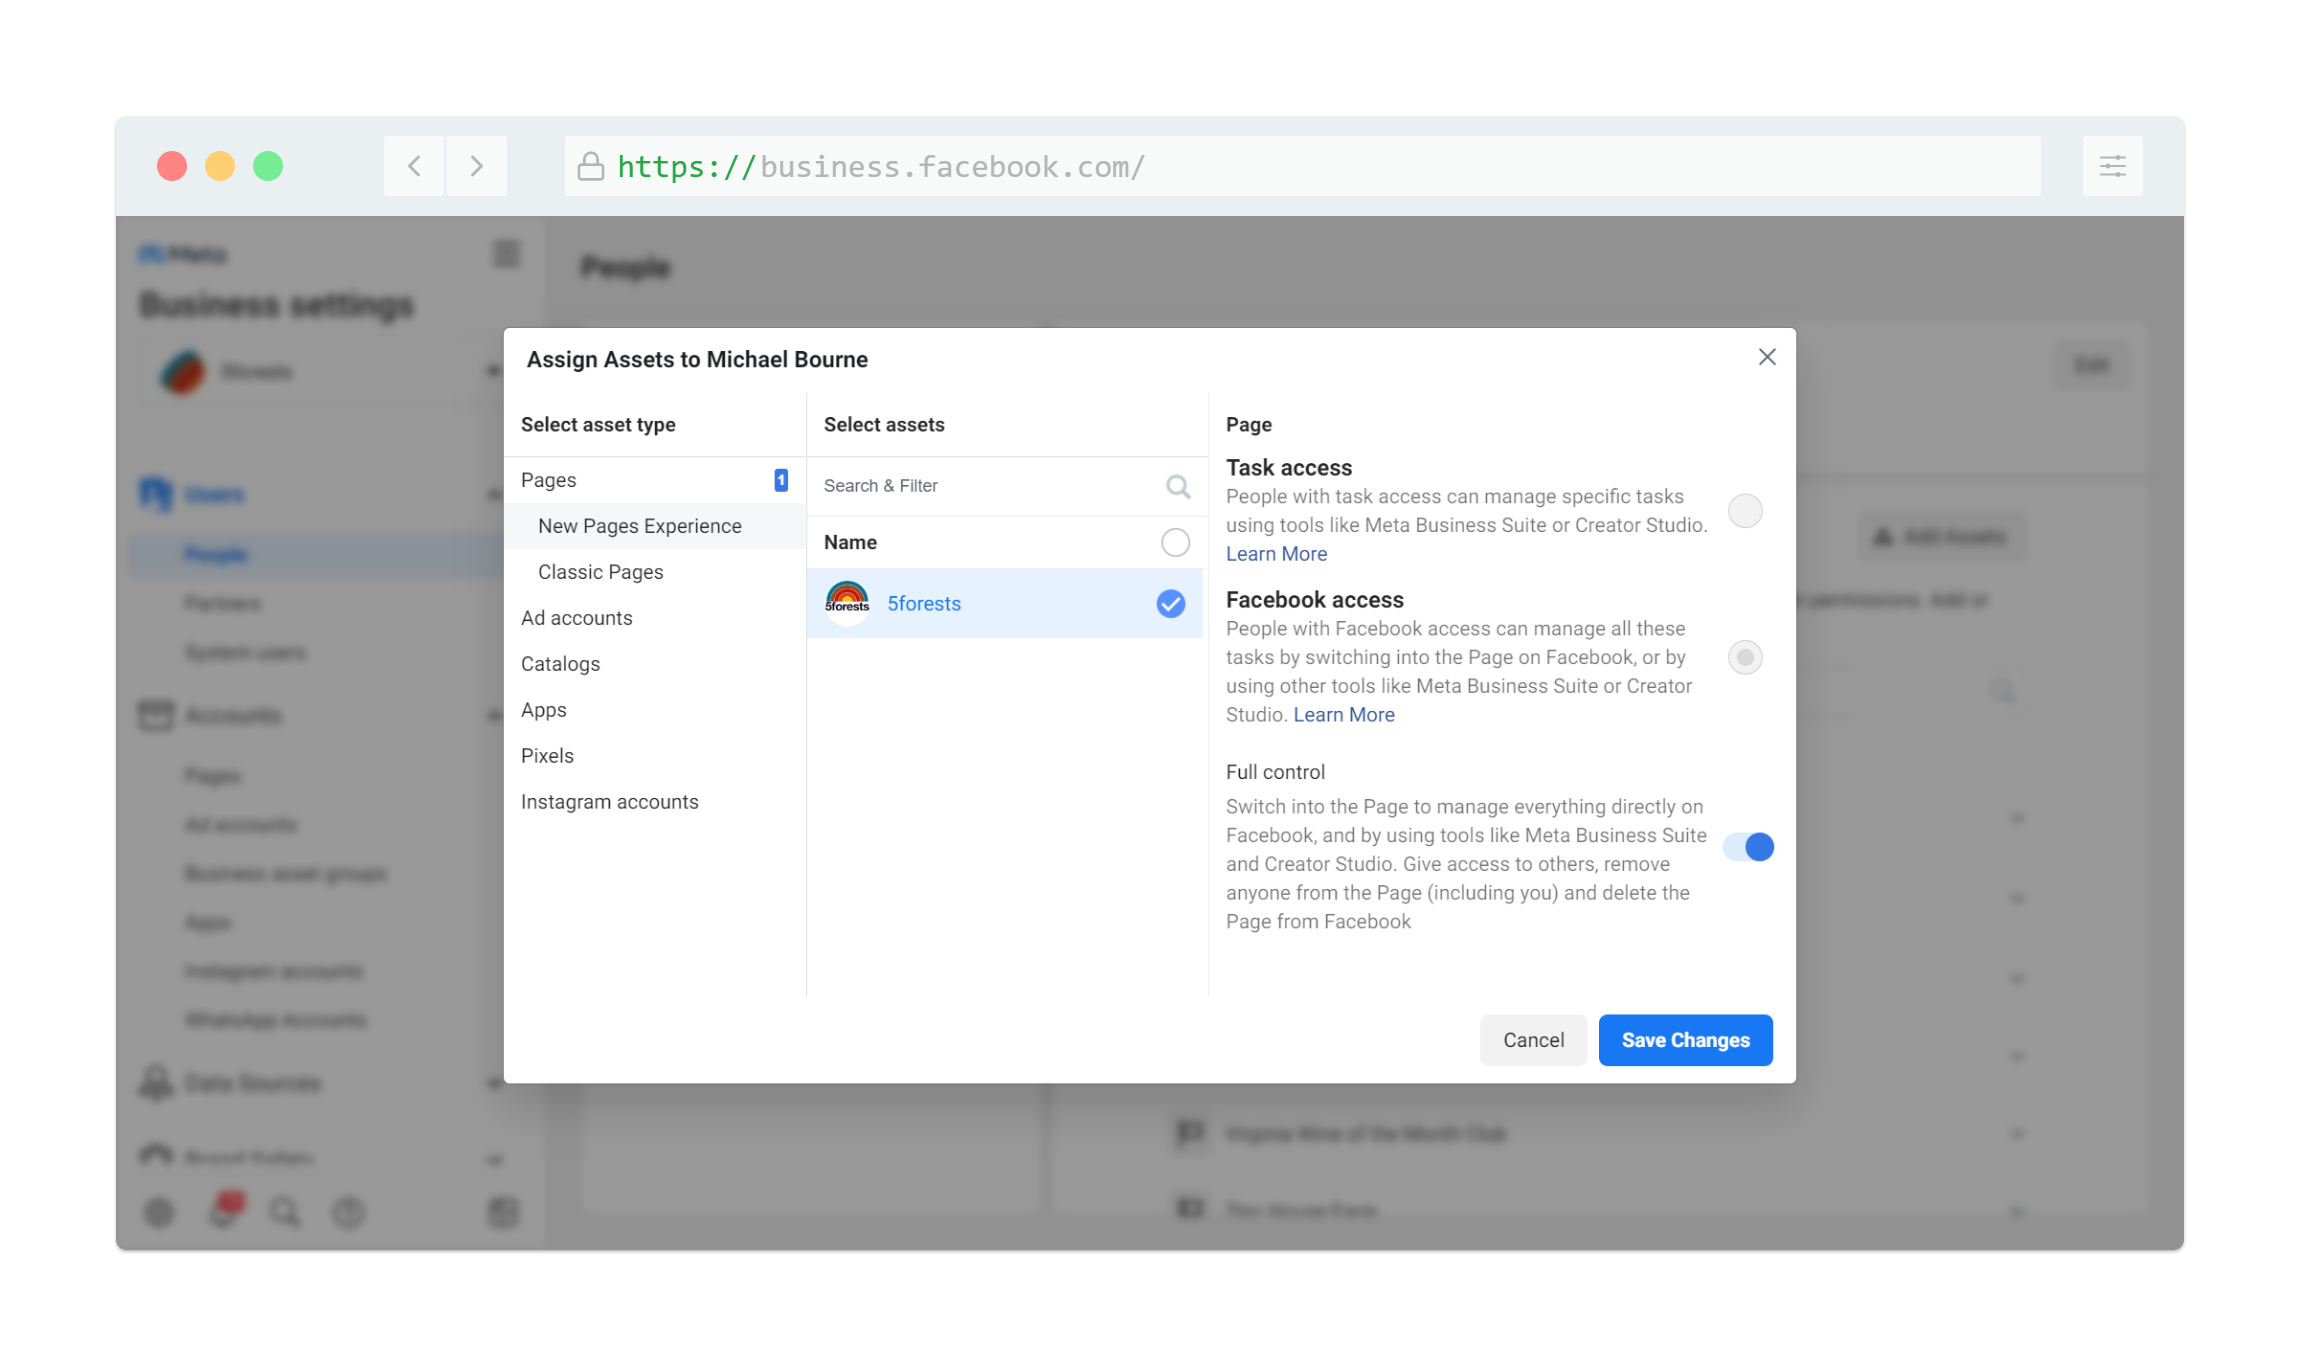Uncheck the 5forests page checkmark
Viewport: 2300px width, 1366px height.
[1170, 603]
